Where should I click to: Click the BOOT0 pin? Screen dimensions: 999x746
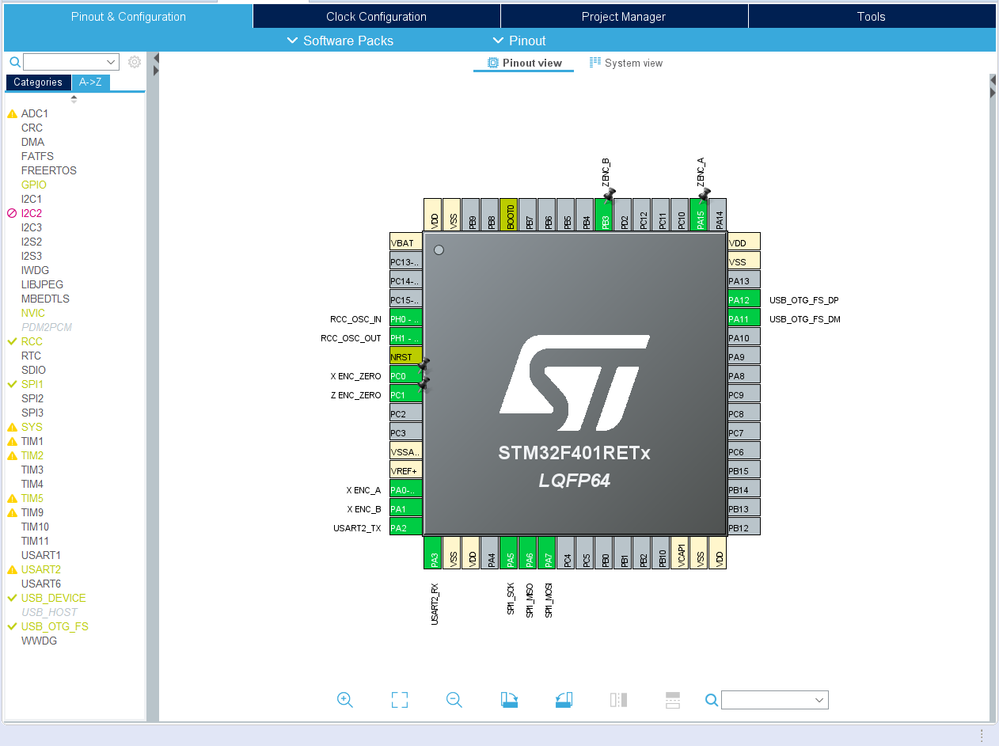[508, 215]
